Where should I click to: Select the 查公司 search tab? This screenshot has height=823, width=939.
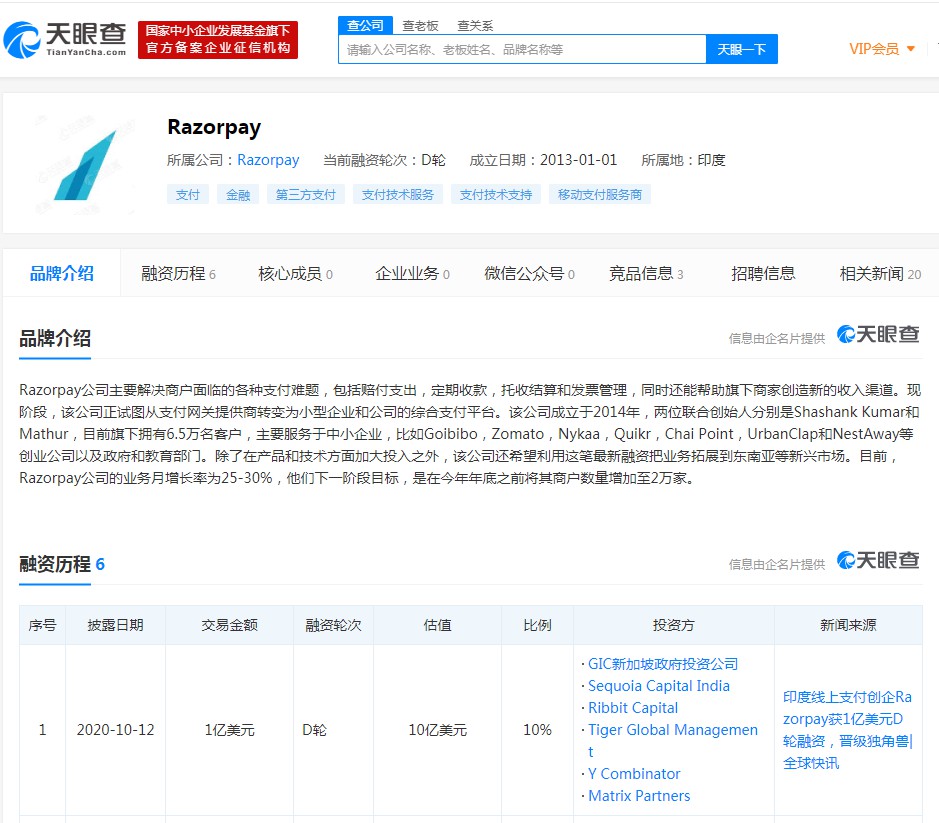coord(365,25)
